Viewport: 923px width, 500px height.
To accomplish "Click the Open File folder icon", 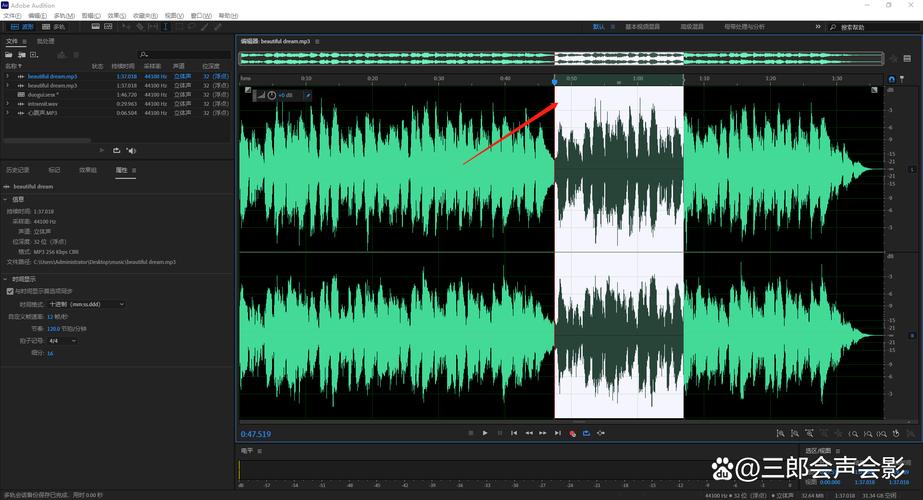I will 9,55.
